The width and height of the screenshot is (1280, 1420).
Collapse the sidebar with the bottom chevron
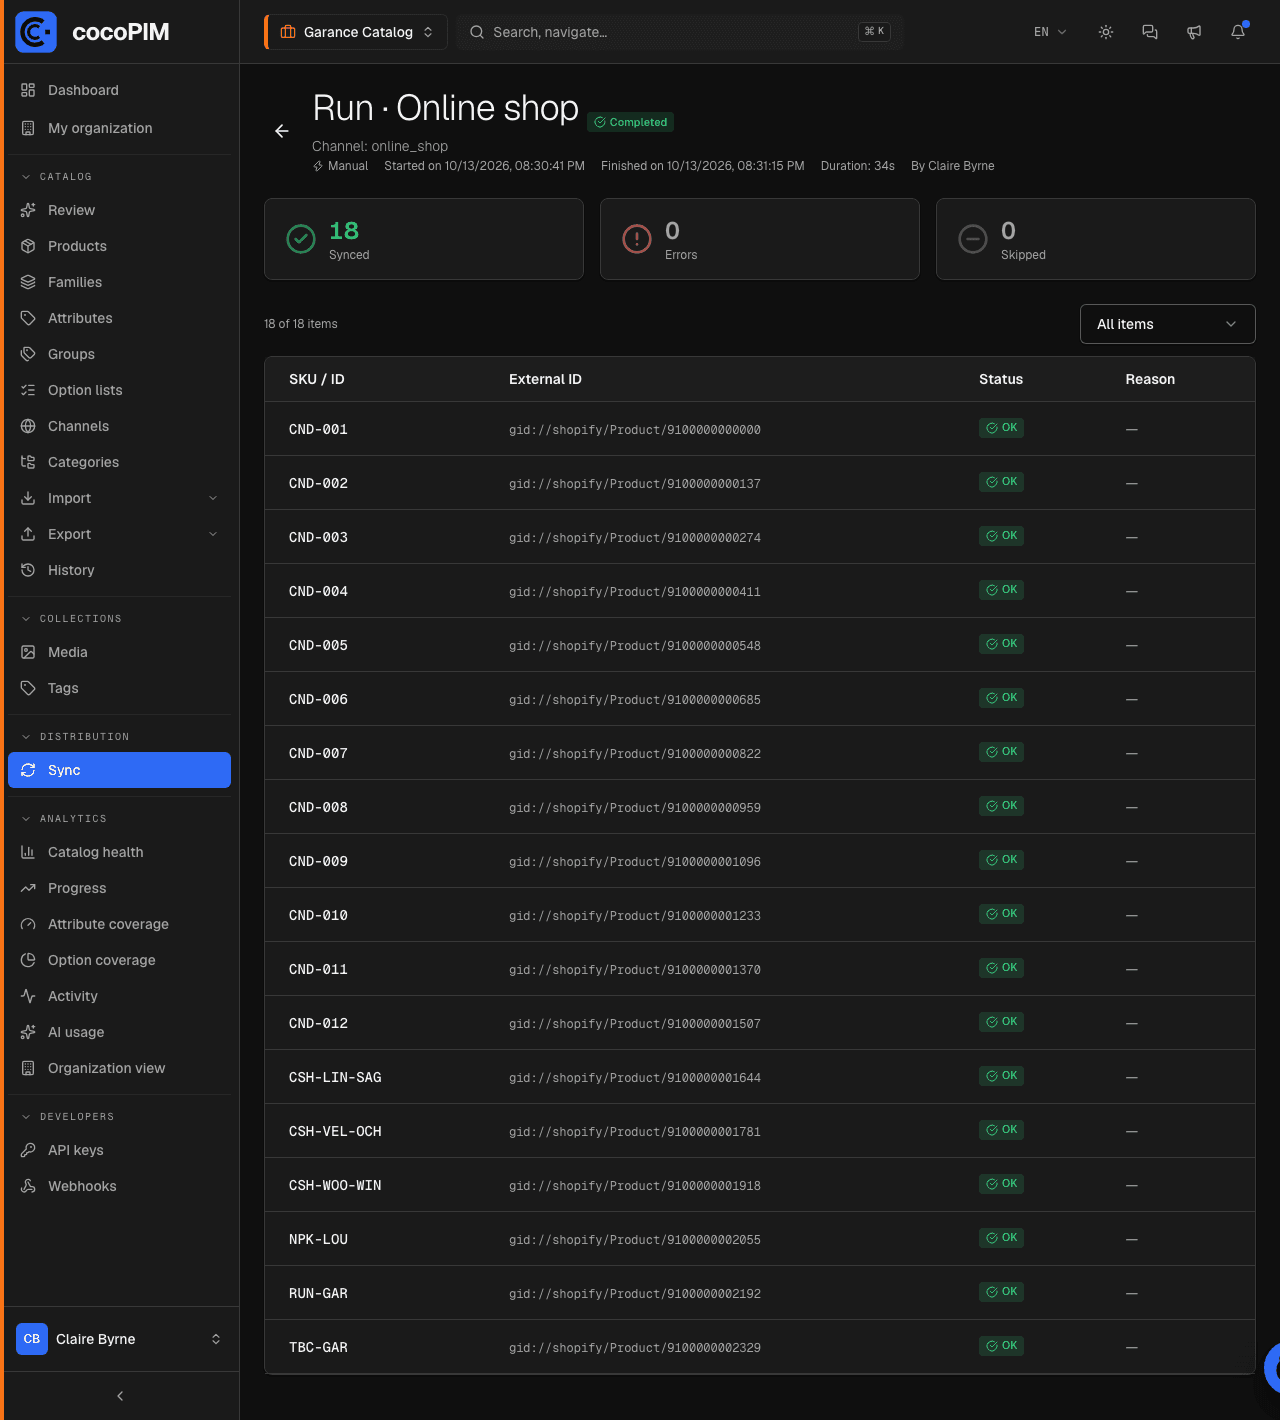tap(120, 1396)
